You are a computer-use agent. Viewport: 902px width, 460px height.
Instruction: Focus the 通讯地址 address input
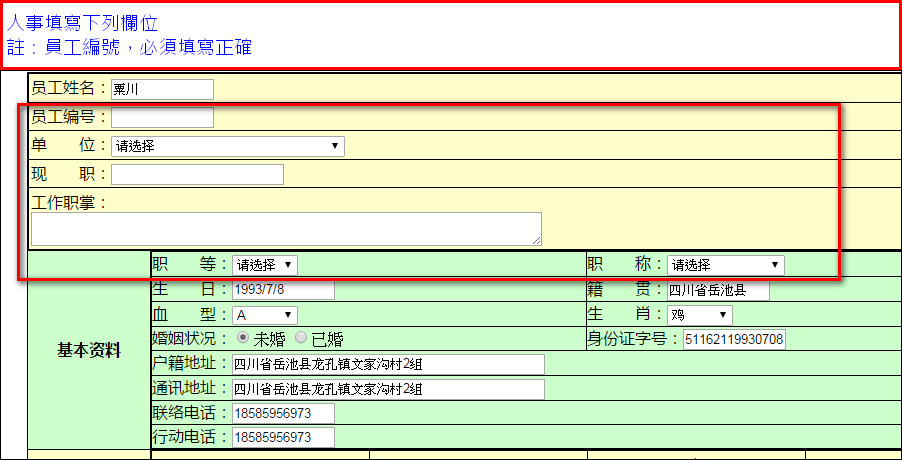click(x=388, y=388)
